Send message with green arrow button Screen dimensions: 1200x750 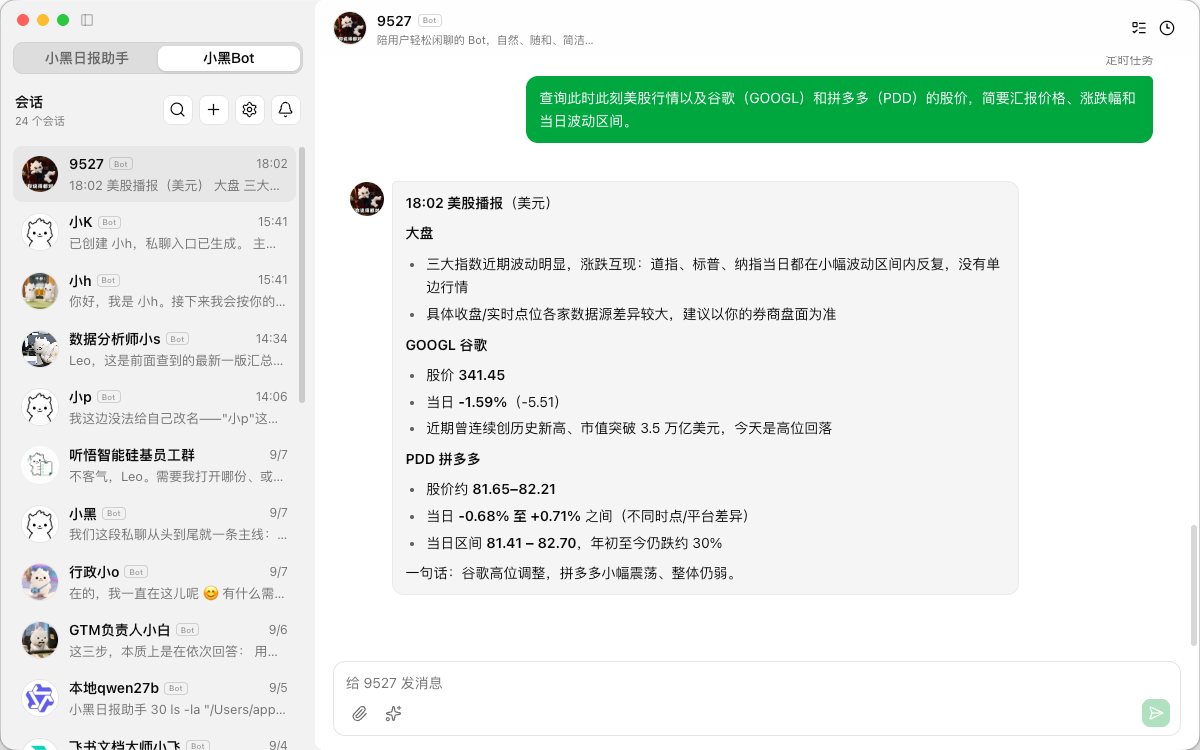(x=1156, y=713)
